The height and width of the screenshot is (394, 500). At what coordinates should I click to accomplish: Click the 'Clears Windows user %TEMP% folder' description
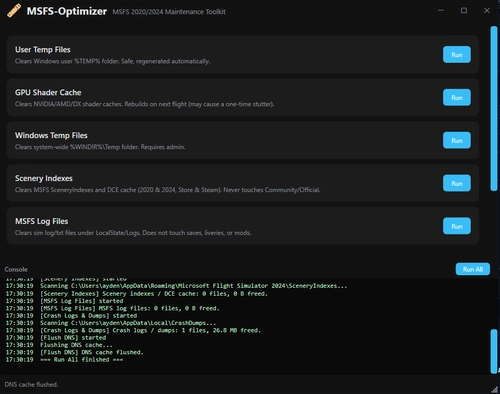[x=112, y=61]
